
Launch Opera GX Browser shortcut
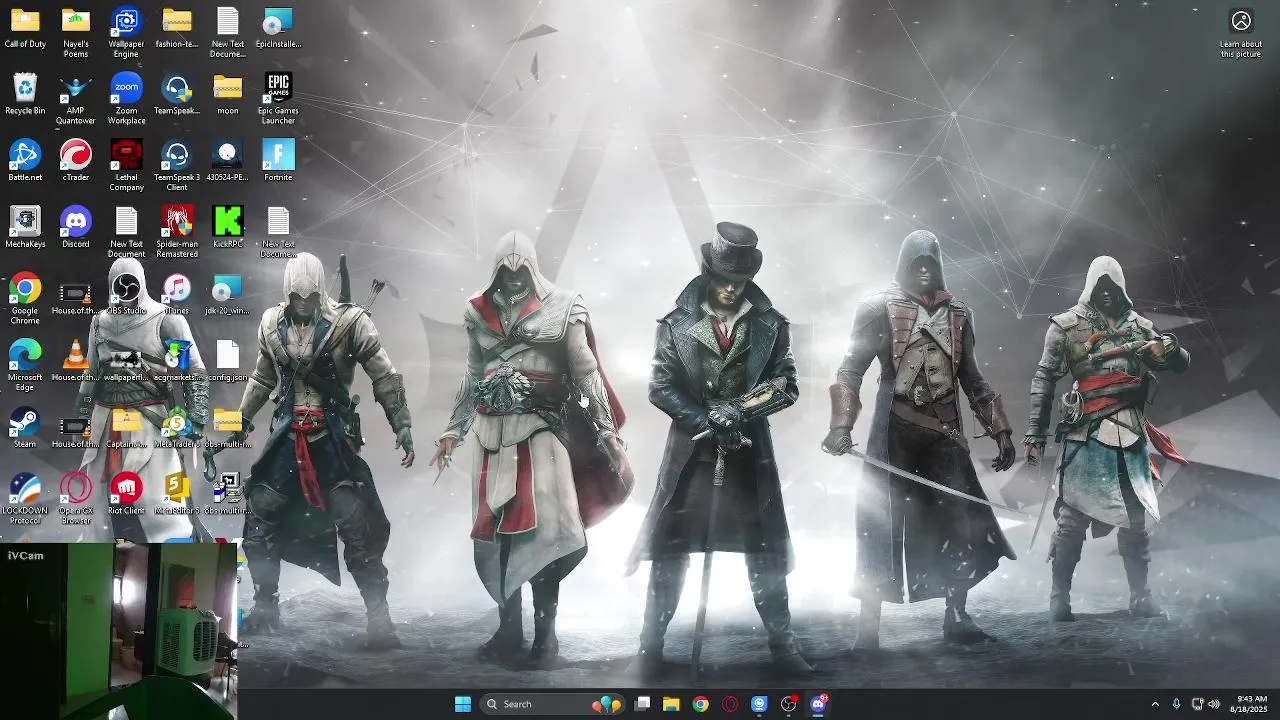76,499
